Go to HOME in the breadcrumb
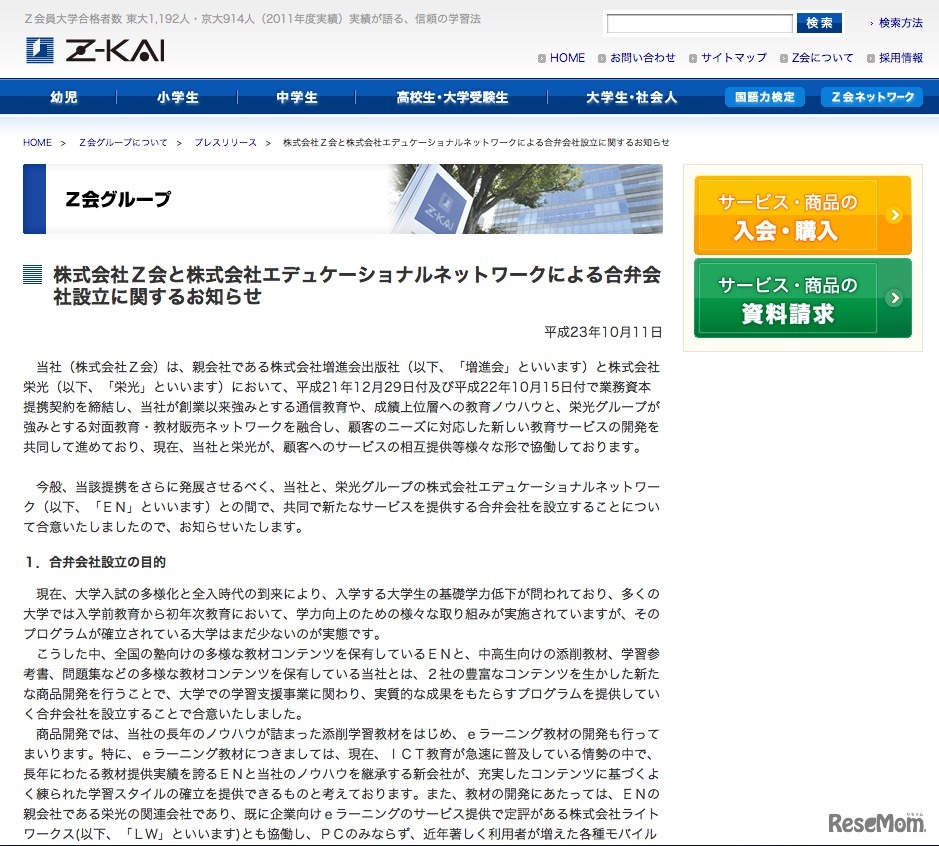Viewport: 939px width, 846px height. pos(37,142)
